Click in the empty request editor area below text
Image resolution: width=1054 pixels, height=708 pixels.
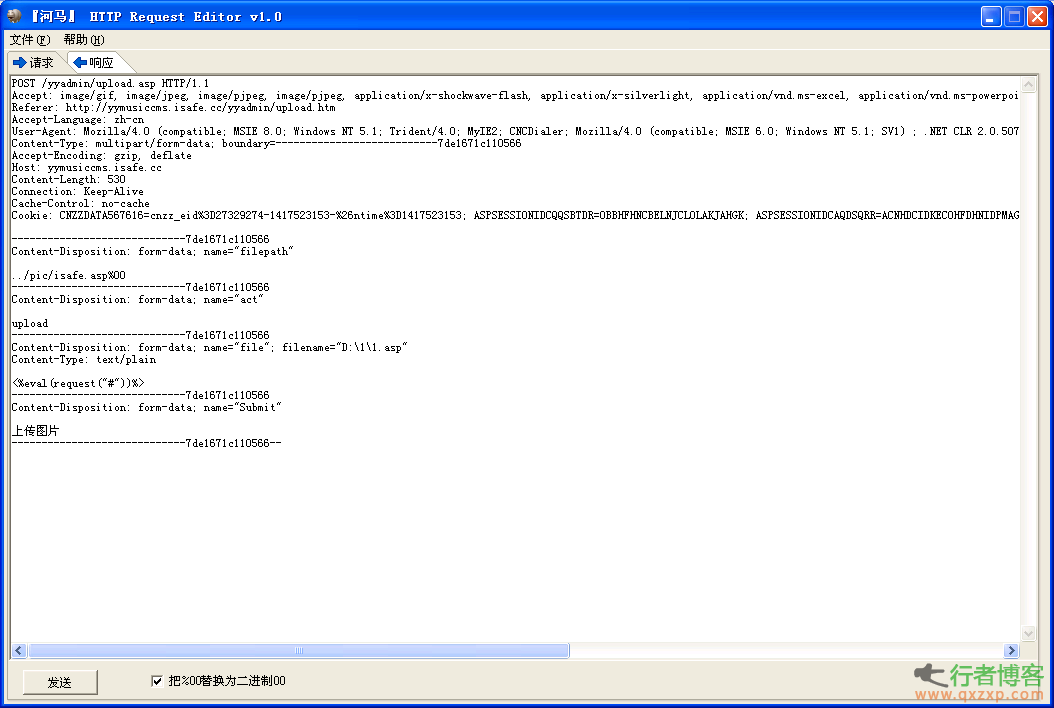515,545
